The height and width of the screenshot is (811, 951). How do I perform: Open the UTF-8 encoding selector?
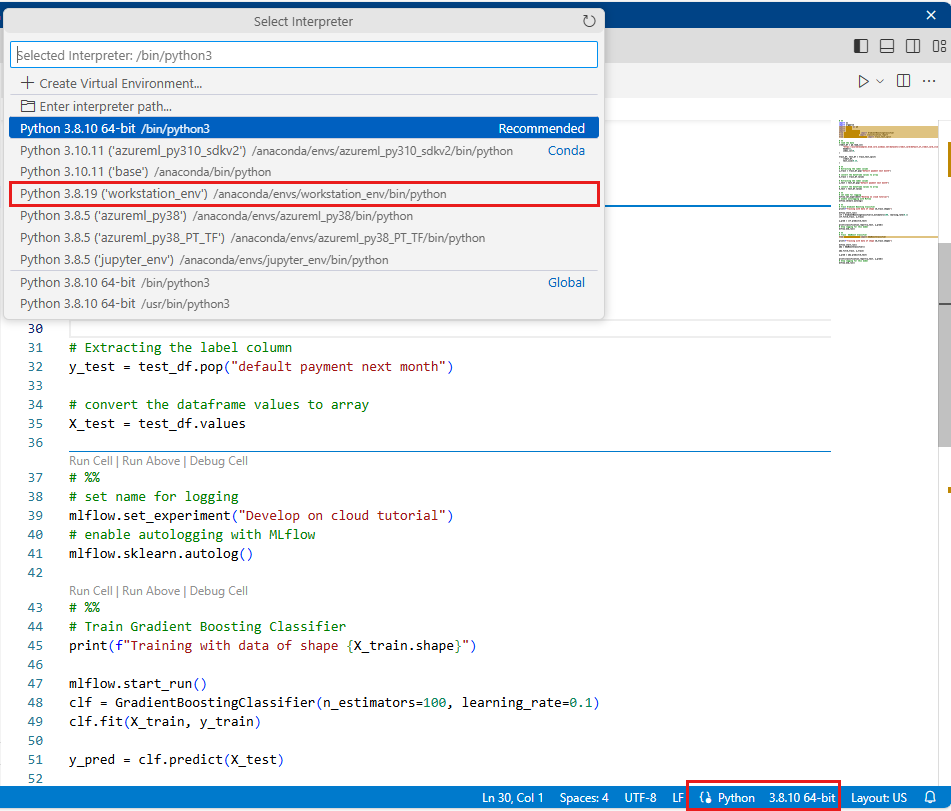point(640,797)
